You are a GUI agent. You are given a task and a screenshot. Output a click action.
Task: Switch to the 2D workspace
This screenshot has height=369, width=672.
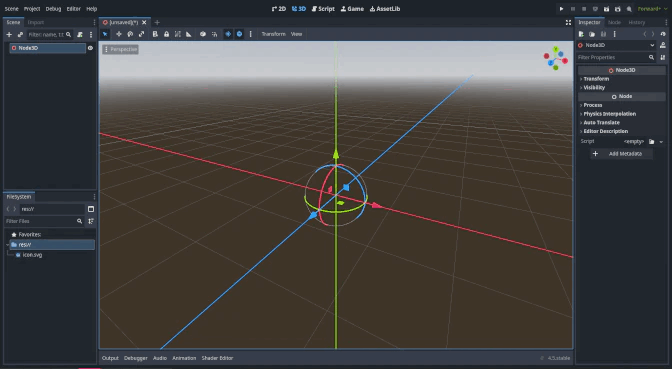[279, 9]
